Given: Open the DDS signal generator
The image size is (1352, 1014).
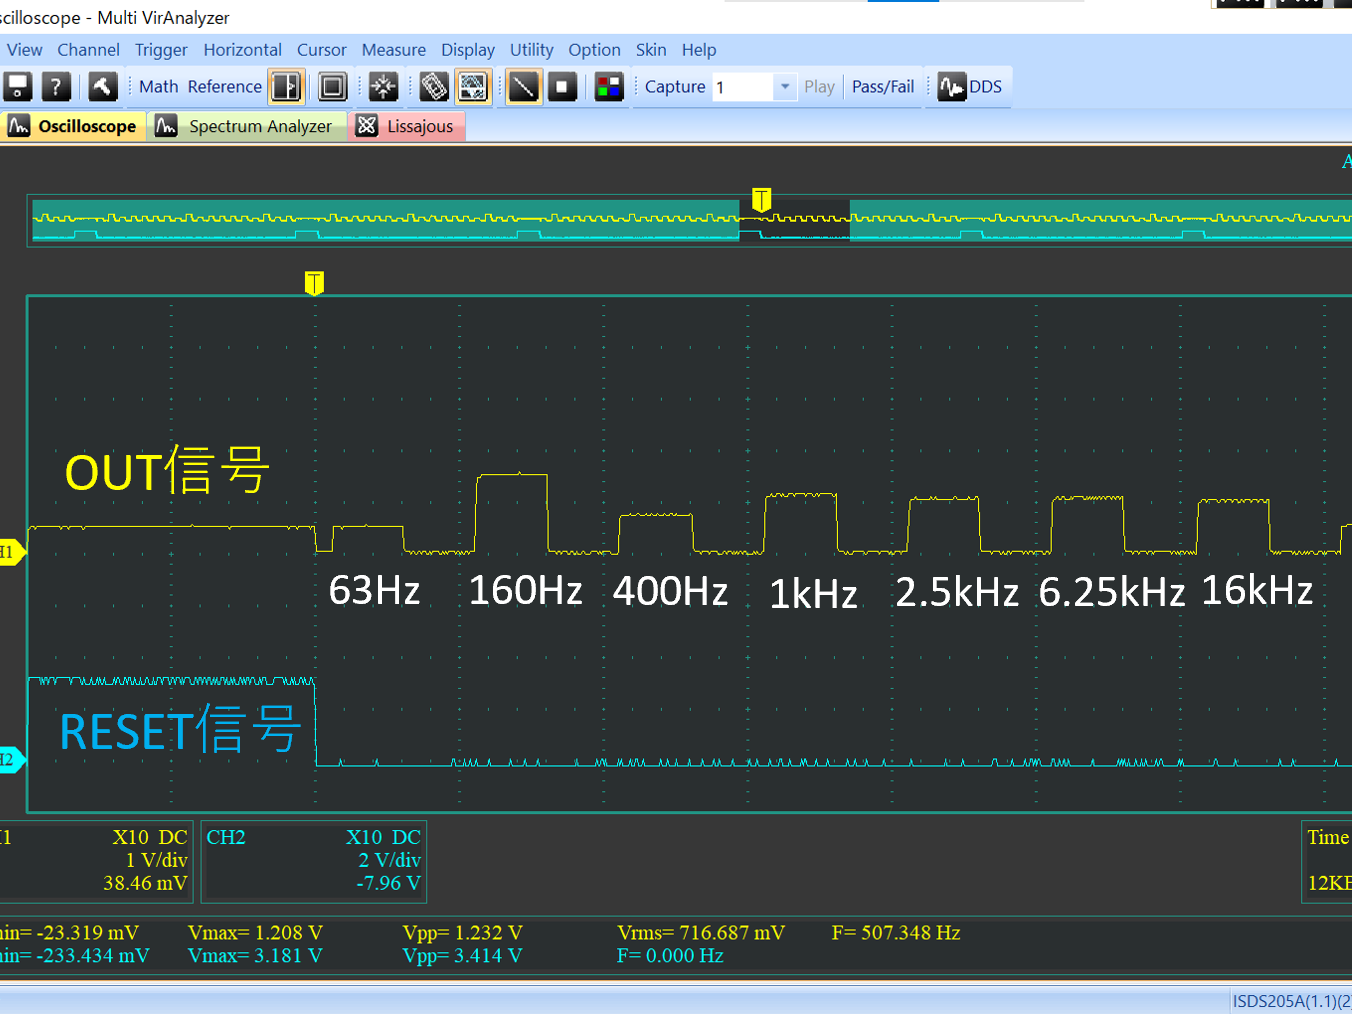Looking at the screenshot, I should (x=969, y=87).
